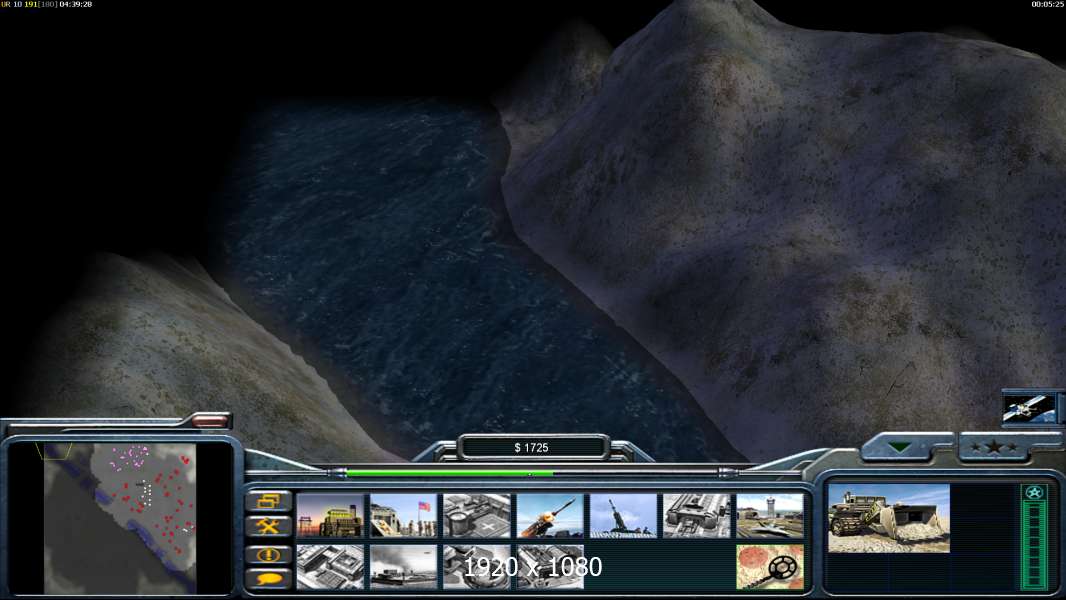Build the Patriot Missile defense
Viewport: 1066px width, 600px height.
[550, 516]
